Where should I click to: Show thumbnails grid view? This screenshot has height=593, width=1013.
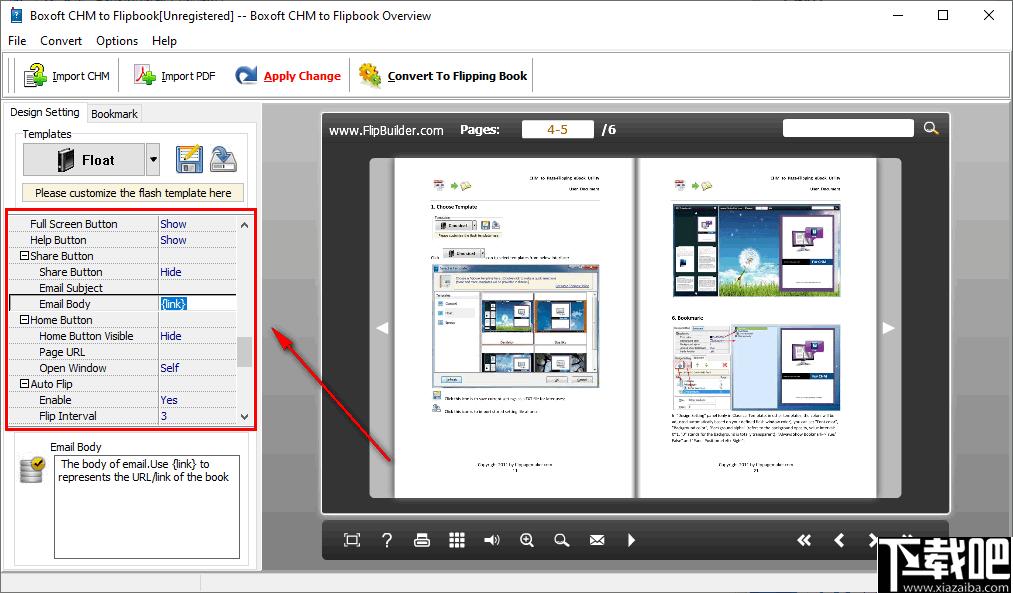[457, 540]
